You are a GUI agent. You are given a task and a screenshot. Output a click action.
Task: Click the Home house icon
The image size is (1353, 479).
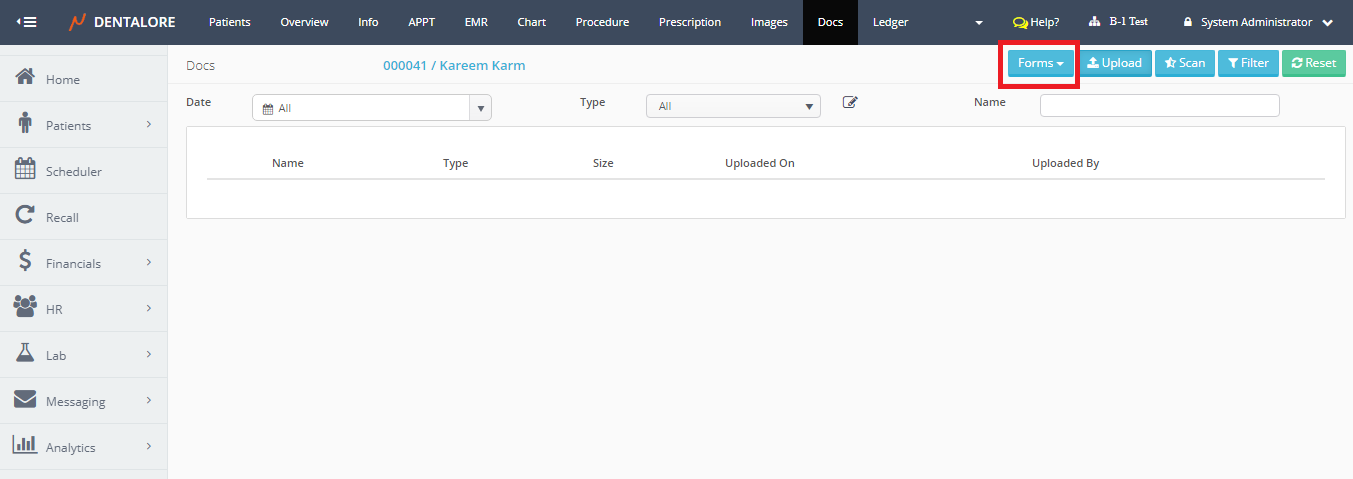tap(26, 78)
